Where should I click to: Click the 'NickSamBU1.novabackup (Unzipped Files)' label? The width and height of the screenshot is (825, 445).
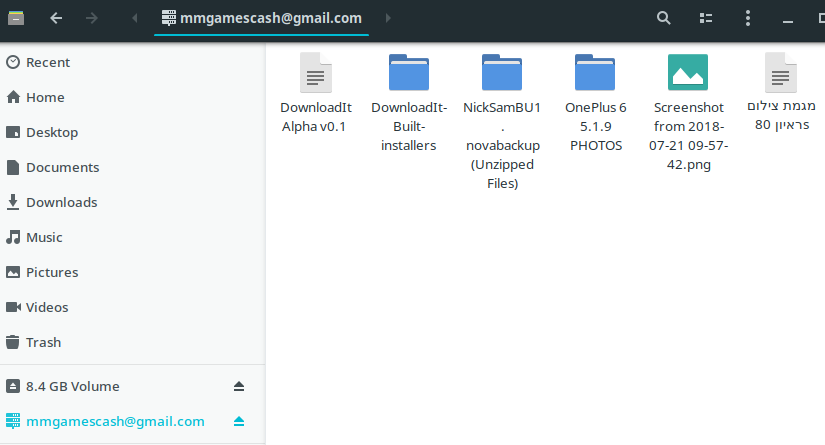click(502, 146)
